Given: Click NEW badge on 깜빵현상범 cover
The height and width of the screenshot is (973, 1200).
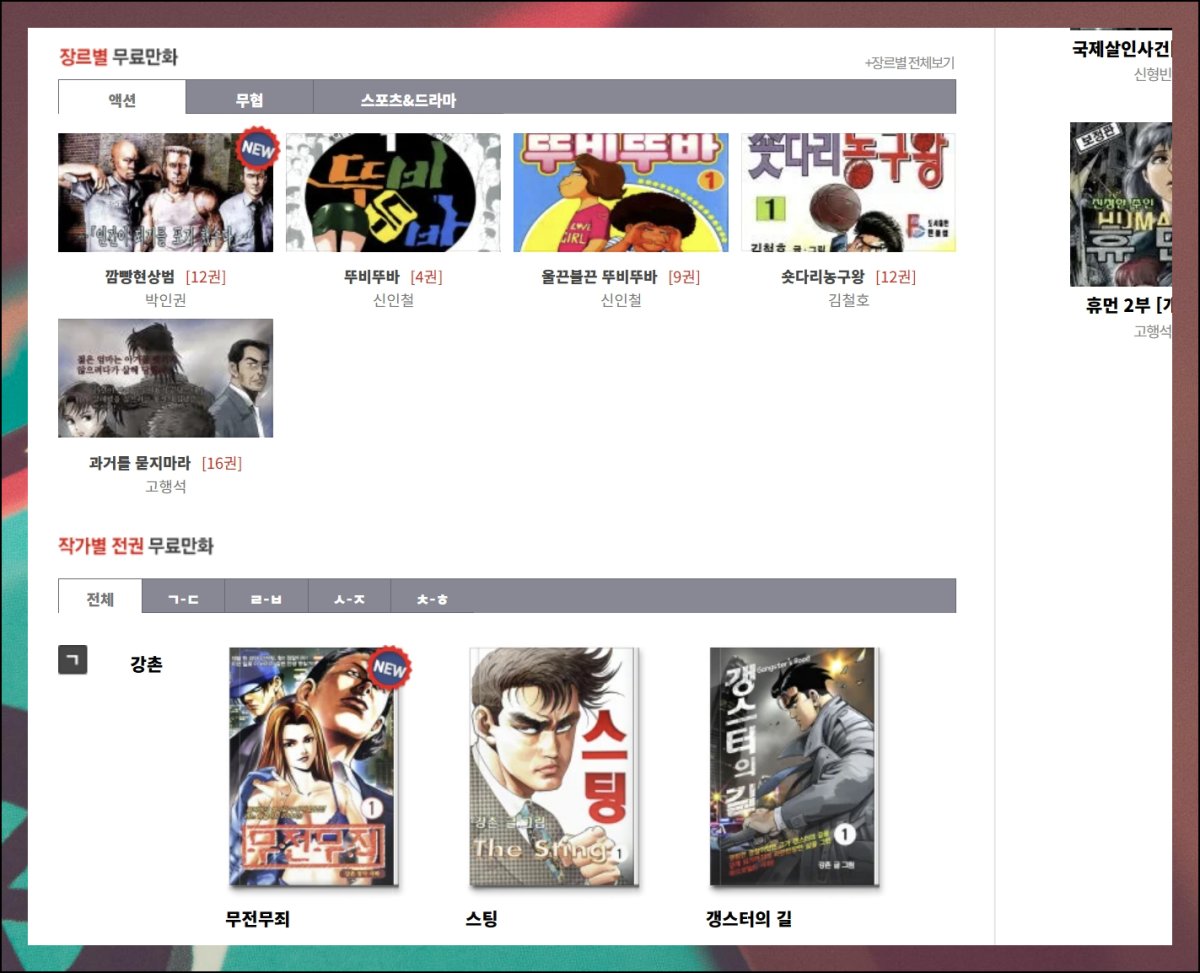Looking at the screenshot, I should 257,149.
